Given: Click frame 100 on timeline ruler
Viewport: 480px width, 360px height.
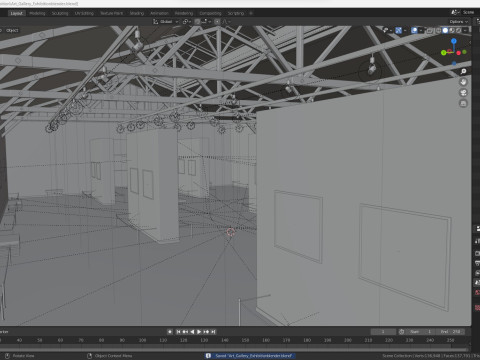Looking at the screenshot, I should click(x=143, y=340).
